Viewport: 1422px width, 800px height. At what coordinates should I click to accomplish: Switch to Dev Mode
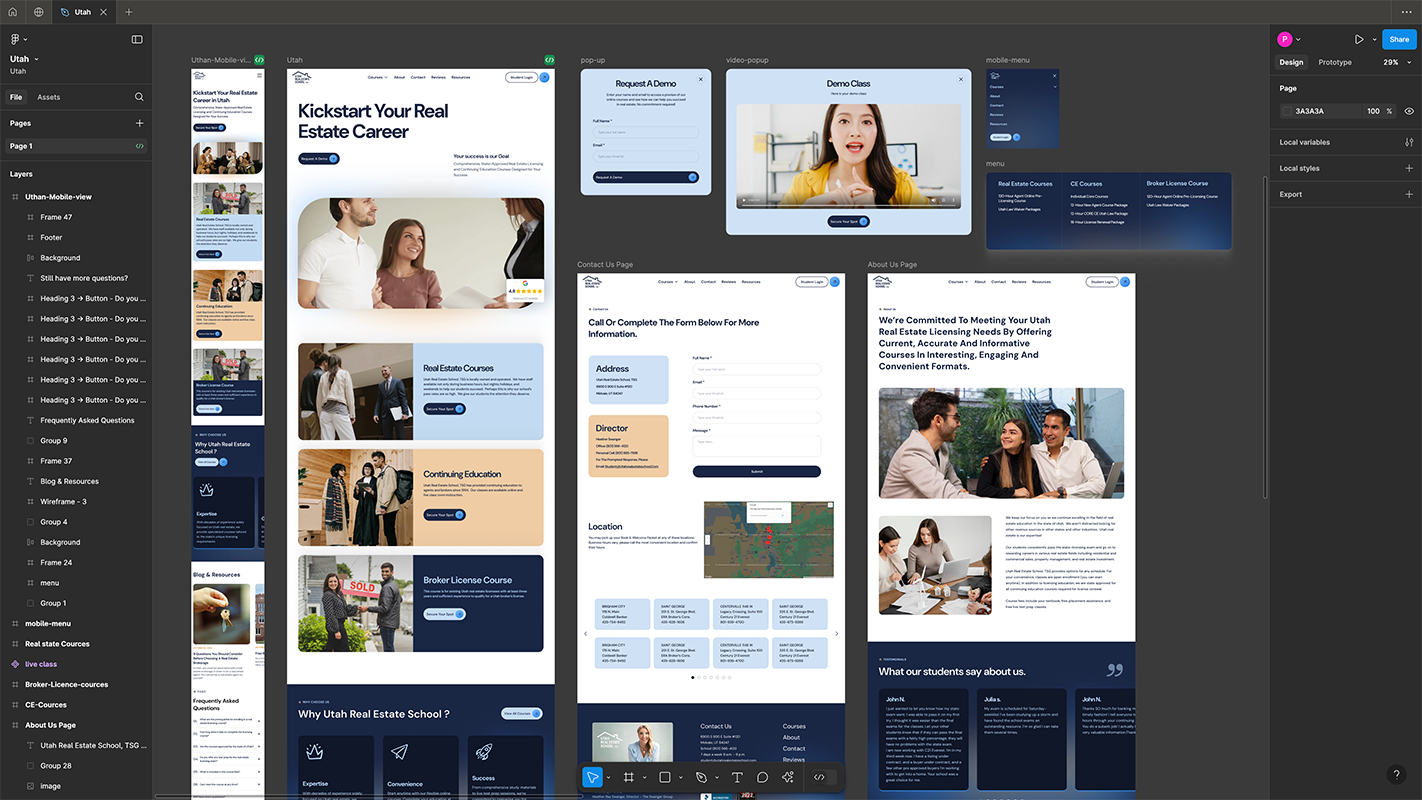click(822, 777)
